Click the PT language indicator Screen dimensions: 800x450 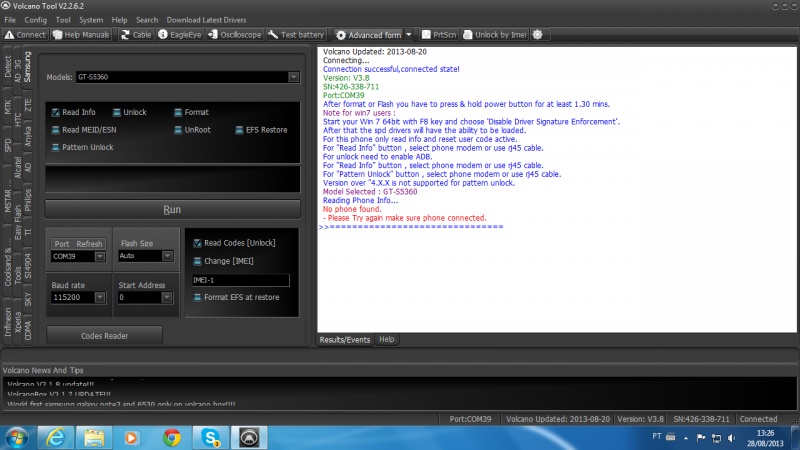click(x=657, y=437)
